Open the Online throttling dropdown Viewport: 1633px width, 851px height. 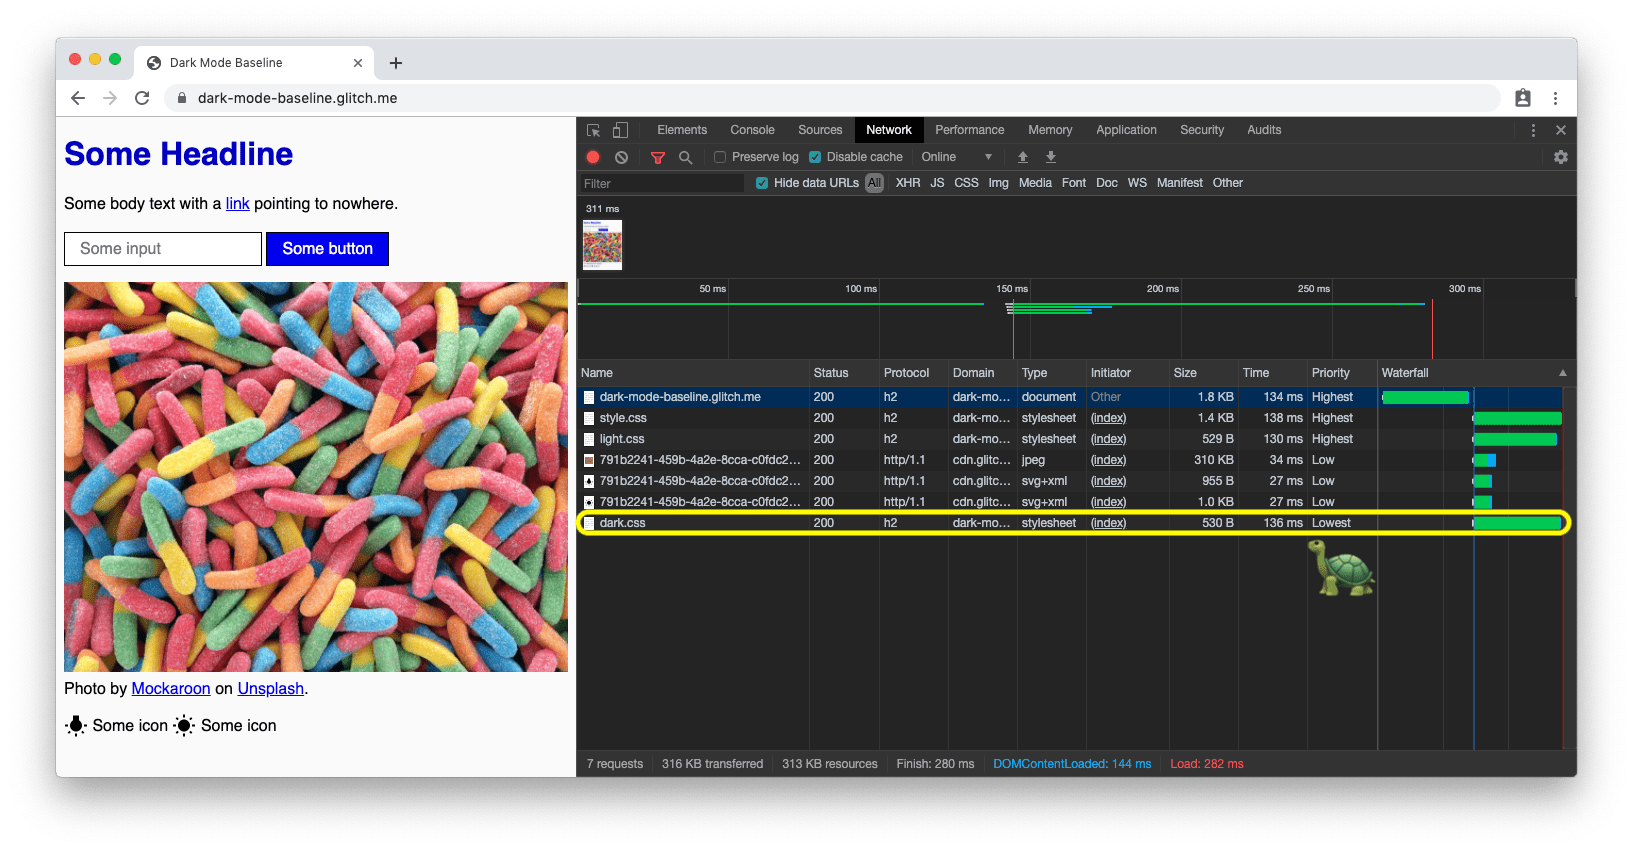pyautogui.click(x=956, y=157)
